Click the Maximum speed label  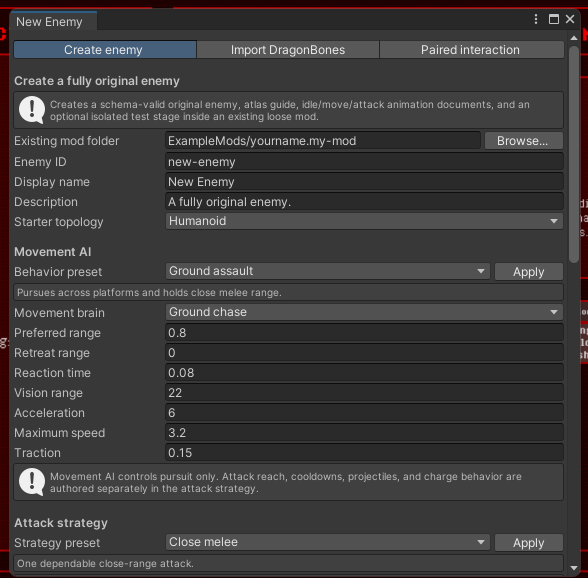click(x=60, y=433)
